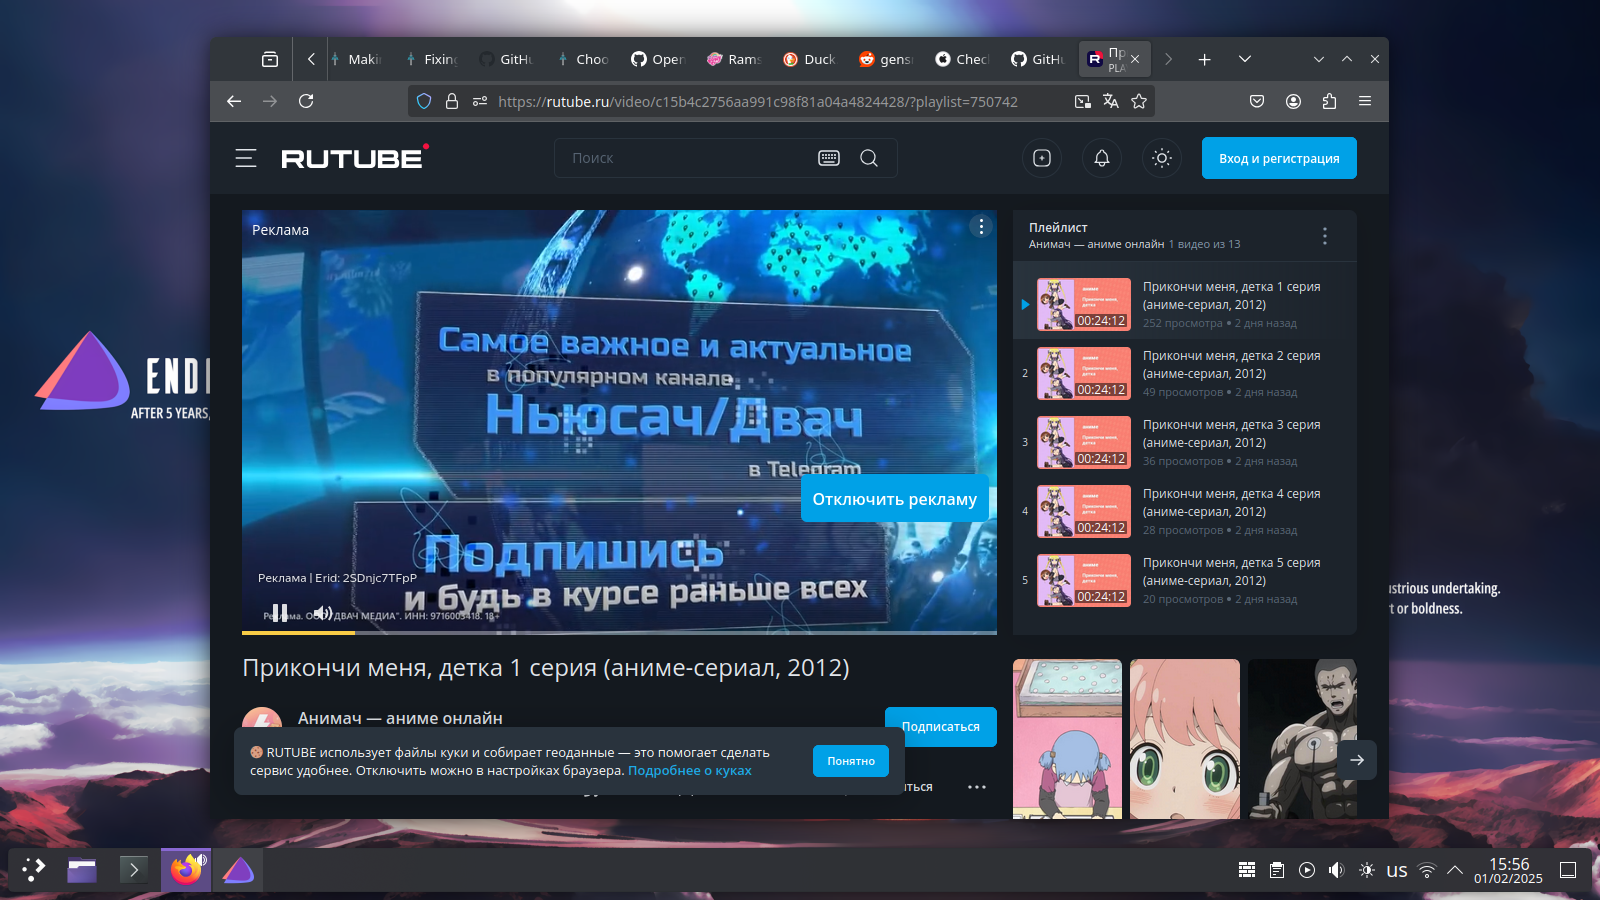The image size is (1600, 900).
Task: Select playlist video '5 серия'
Action: [1187, 580]
